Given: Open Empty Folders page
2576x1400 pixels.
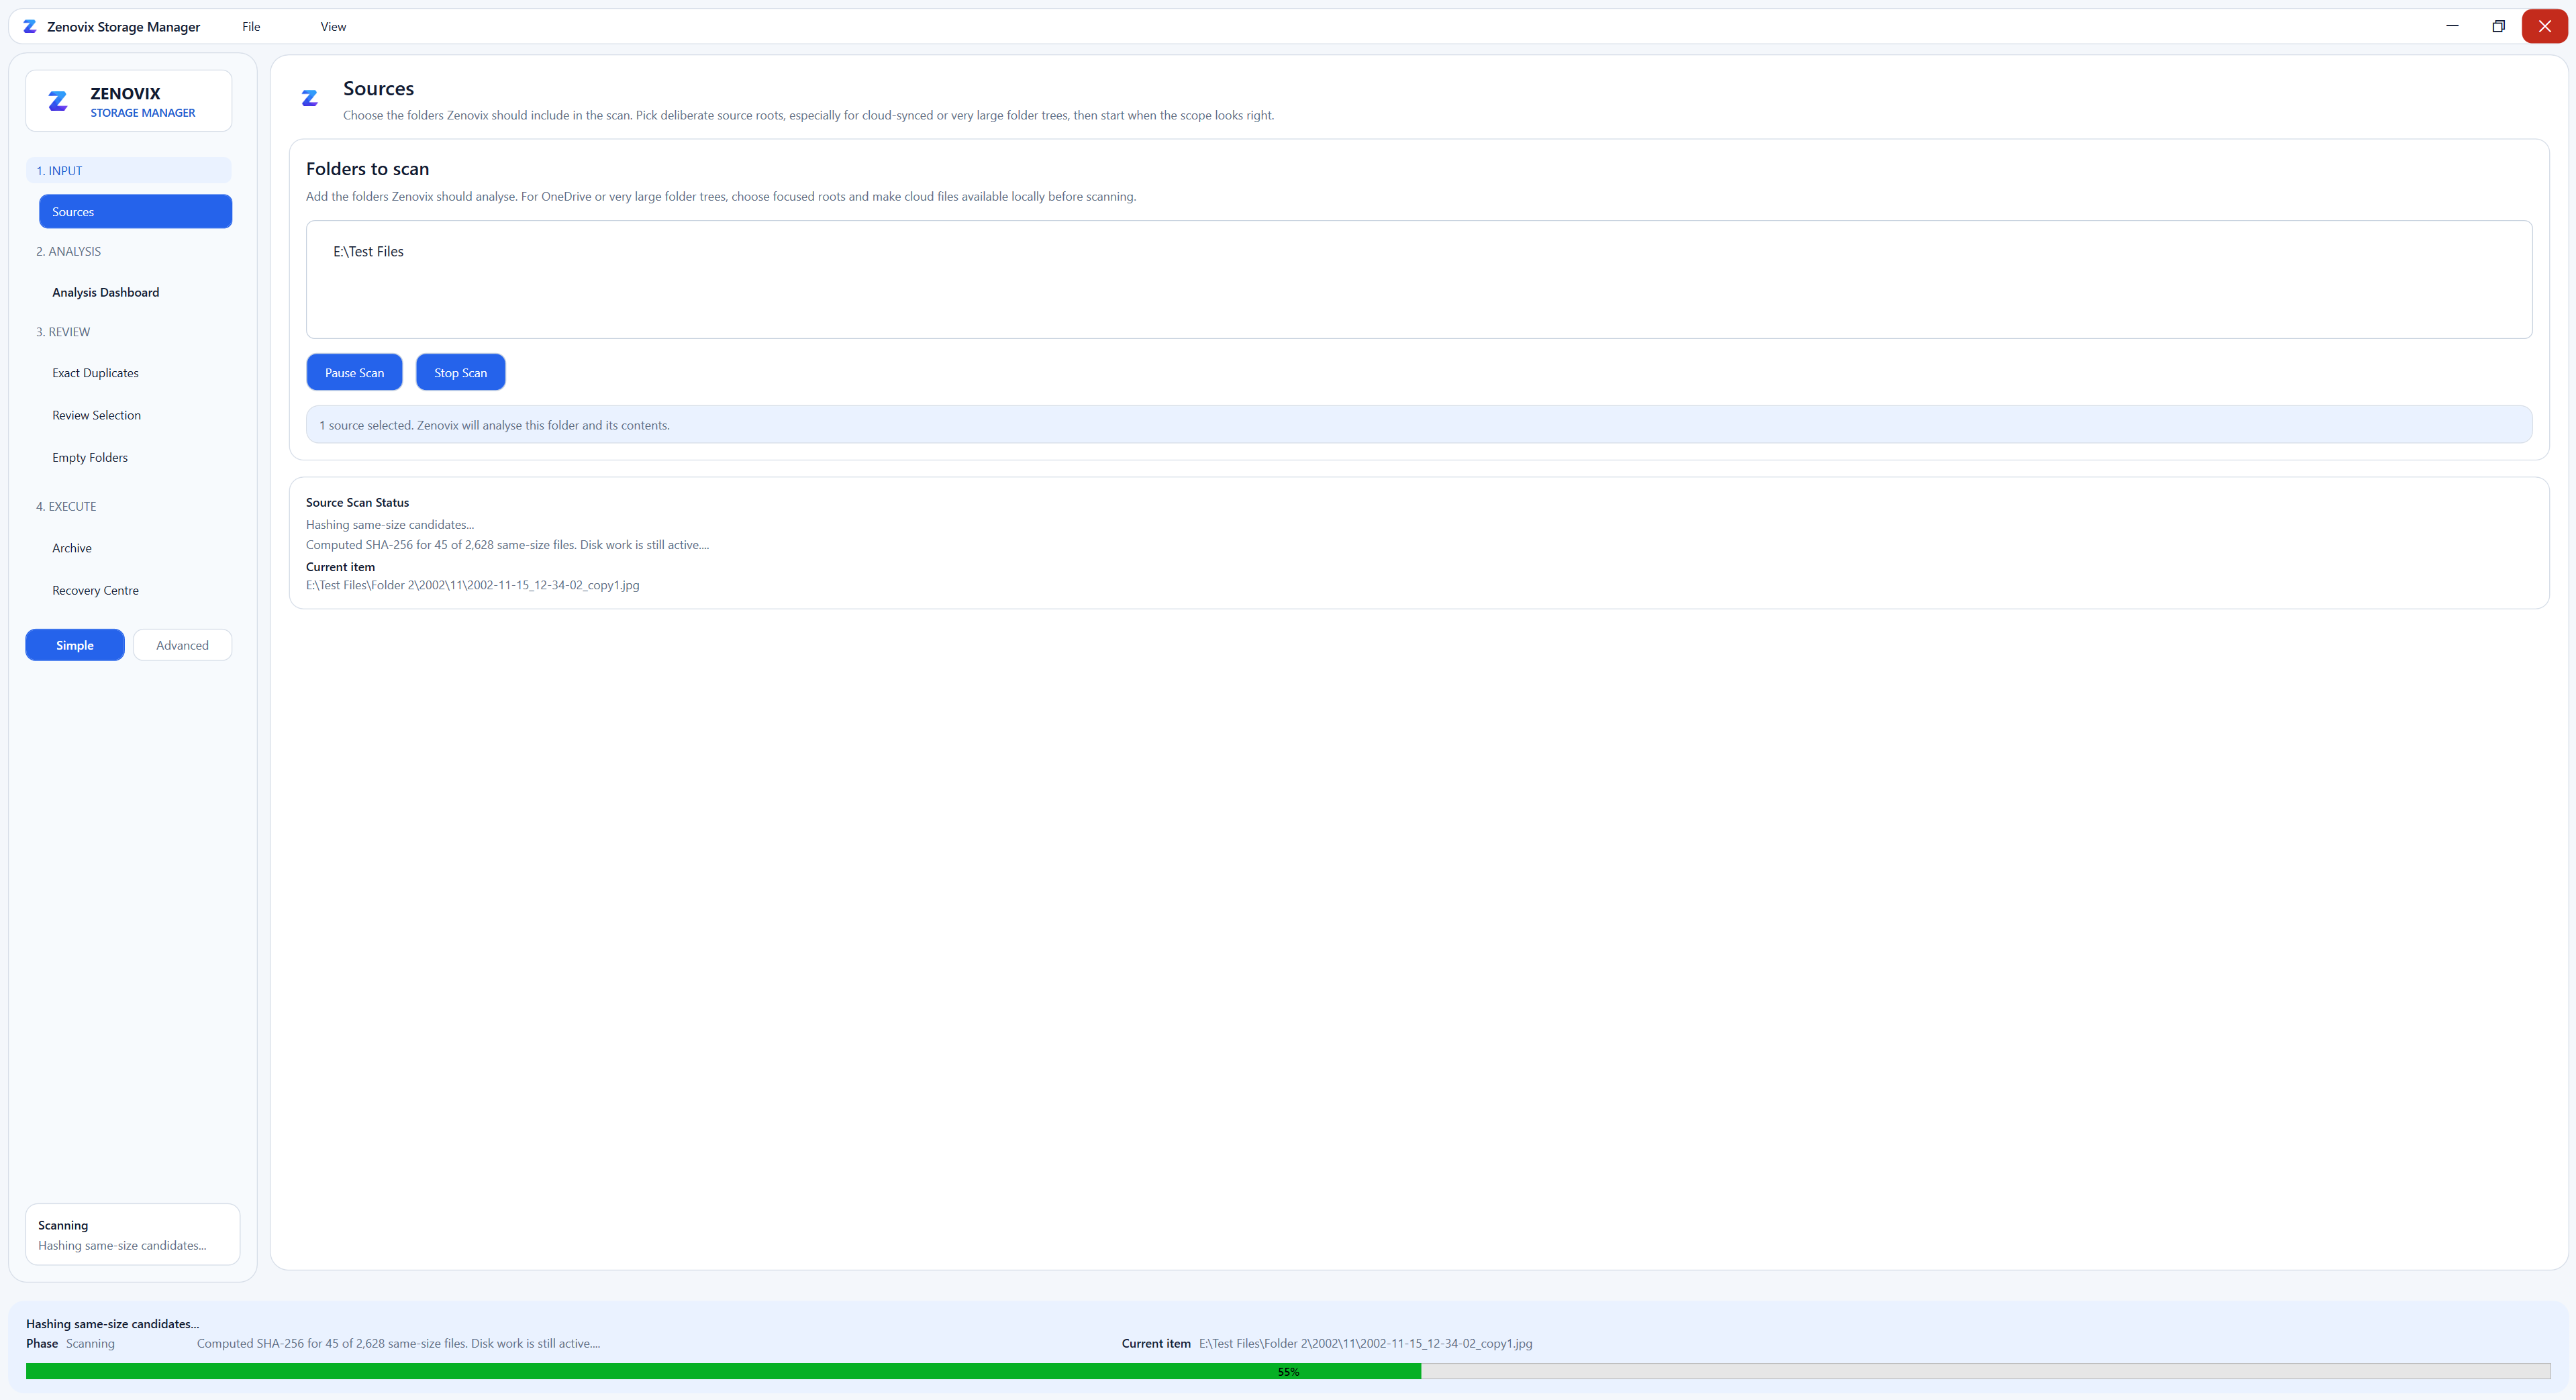Looking at the screenshot, I should (90, 458).
